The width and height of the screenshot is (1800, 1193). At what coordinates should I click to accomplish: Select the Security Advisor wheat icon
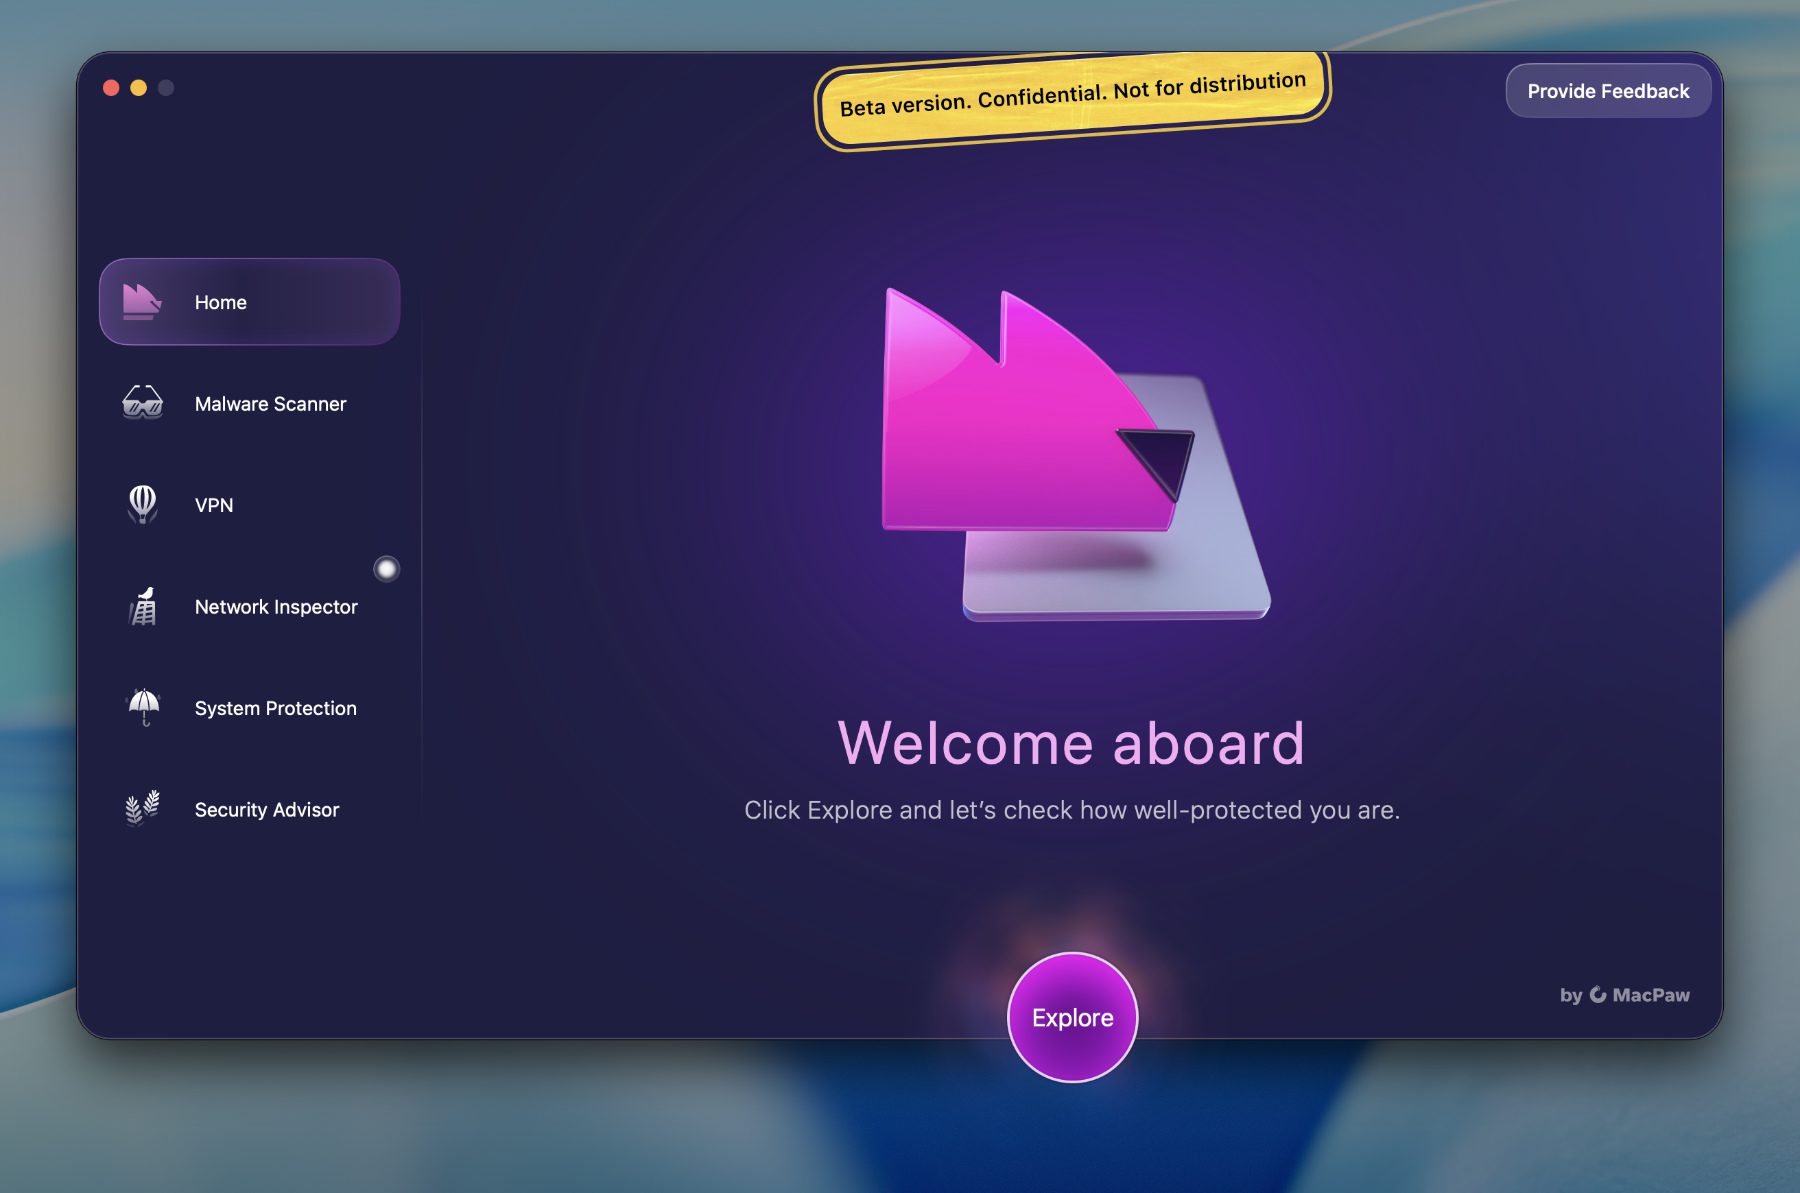point(142,808)
